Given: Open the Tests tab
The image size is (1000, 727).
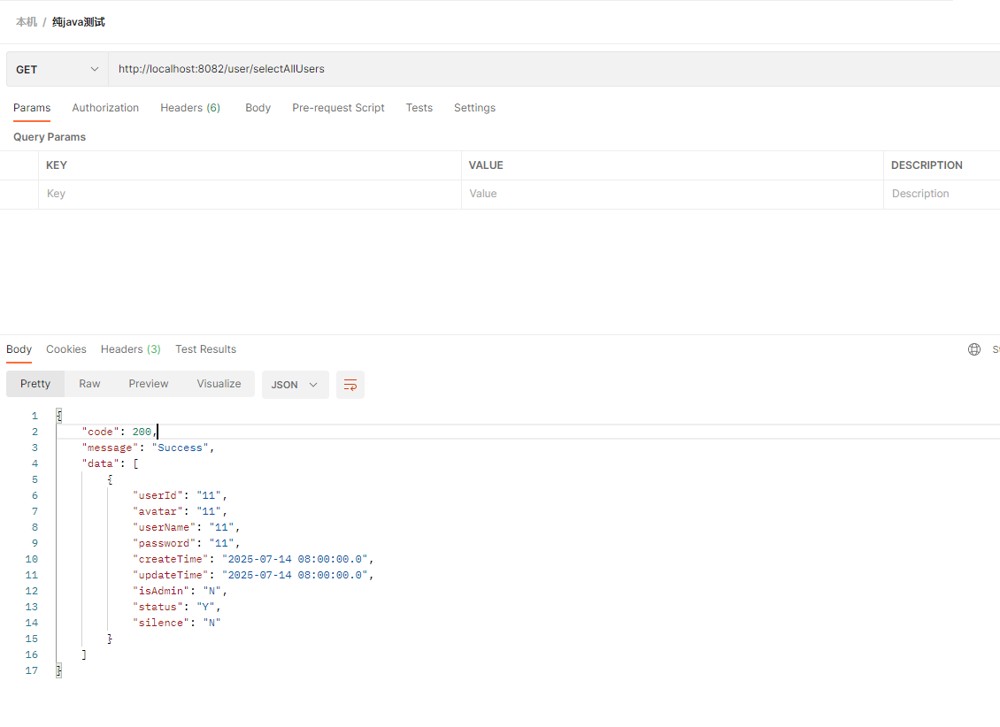Looking at the screenshot, I should click(419, 108).
